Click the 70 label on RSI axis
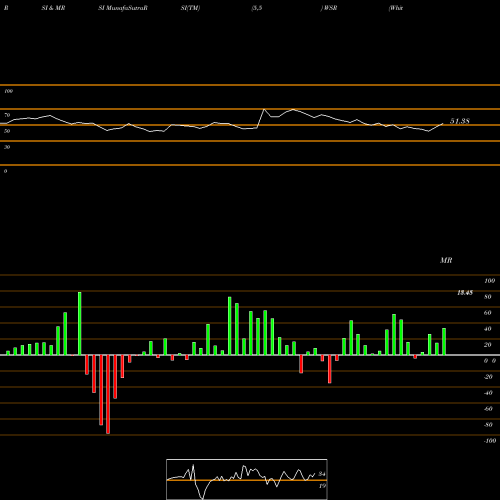Viewport: 500px width, 500px height. 7,115
